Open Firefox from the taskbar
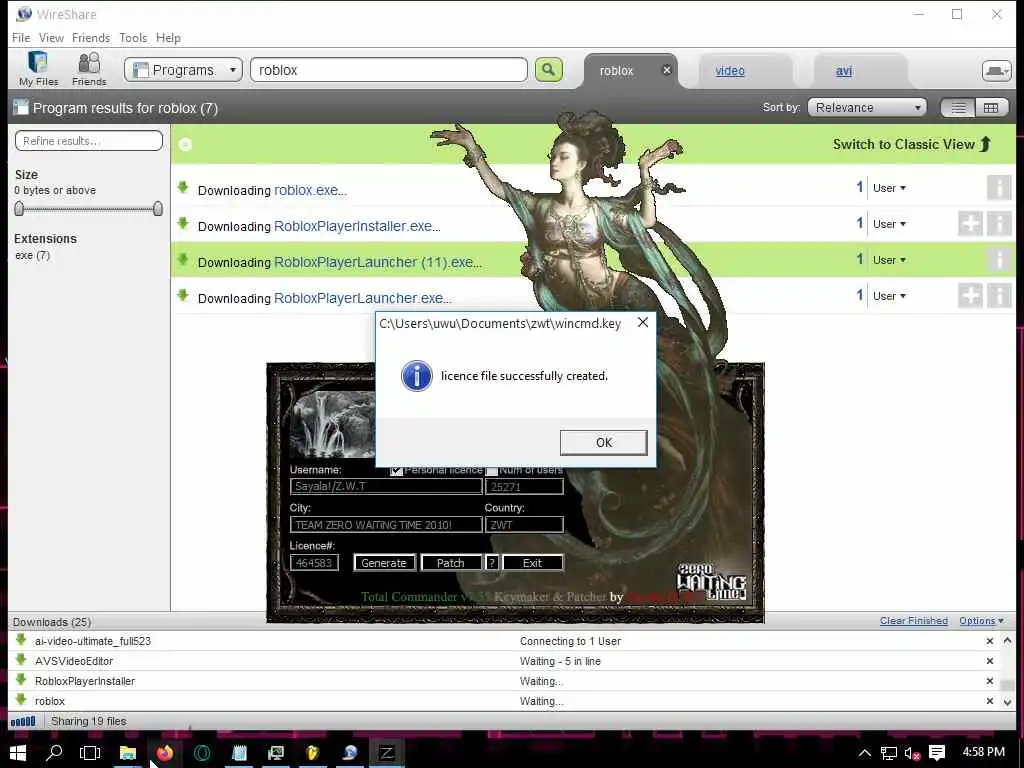1024x768 pixels. 165,752
